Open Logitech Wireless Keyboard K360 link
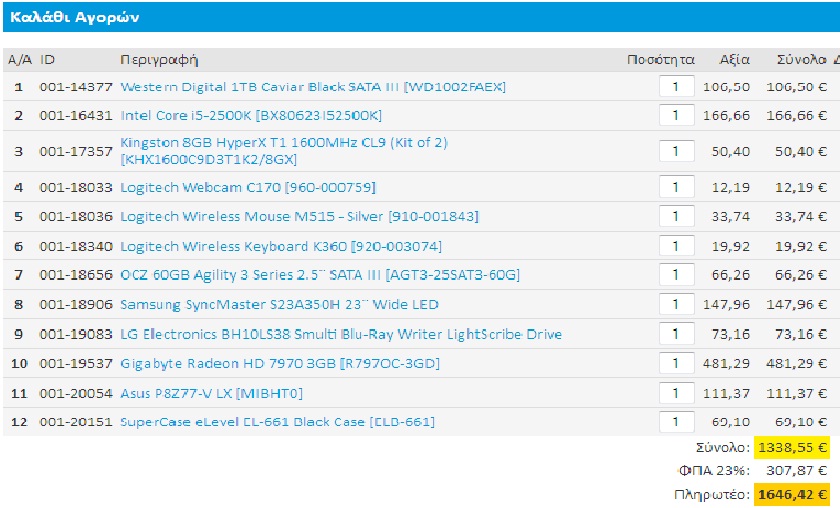The width and height of the screenshot is (840, 508). coord(281,246)
